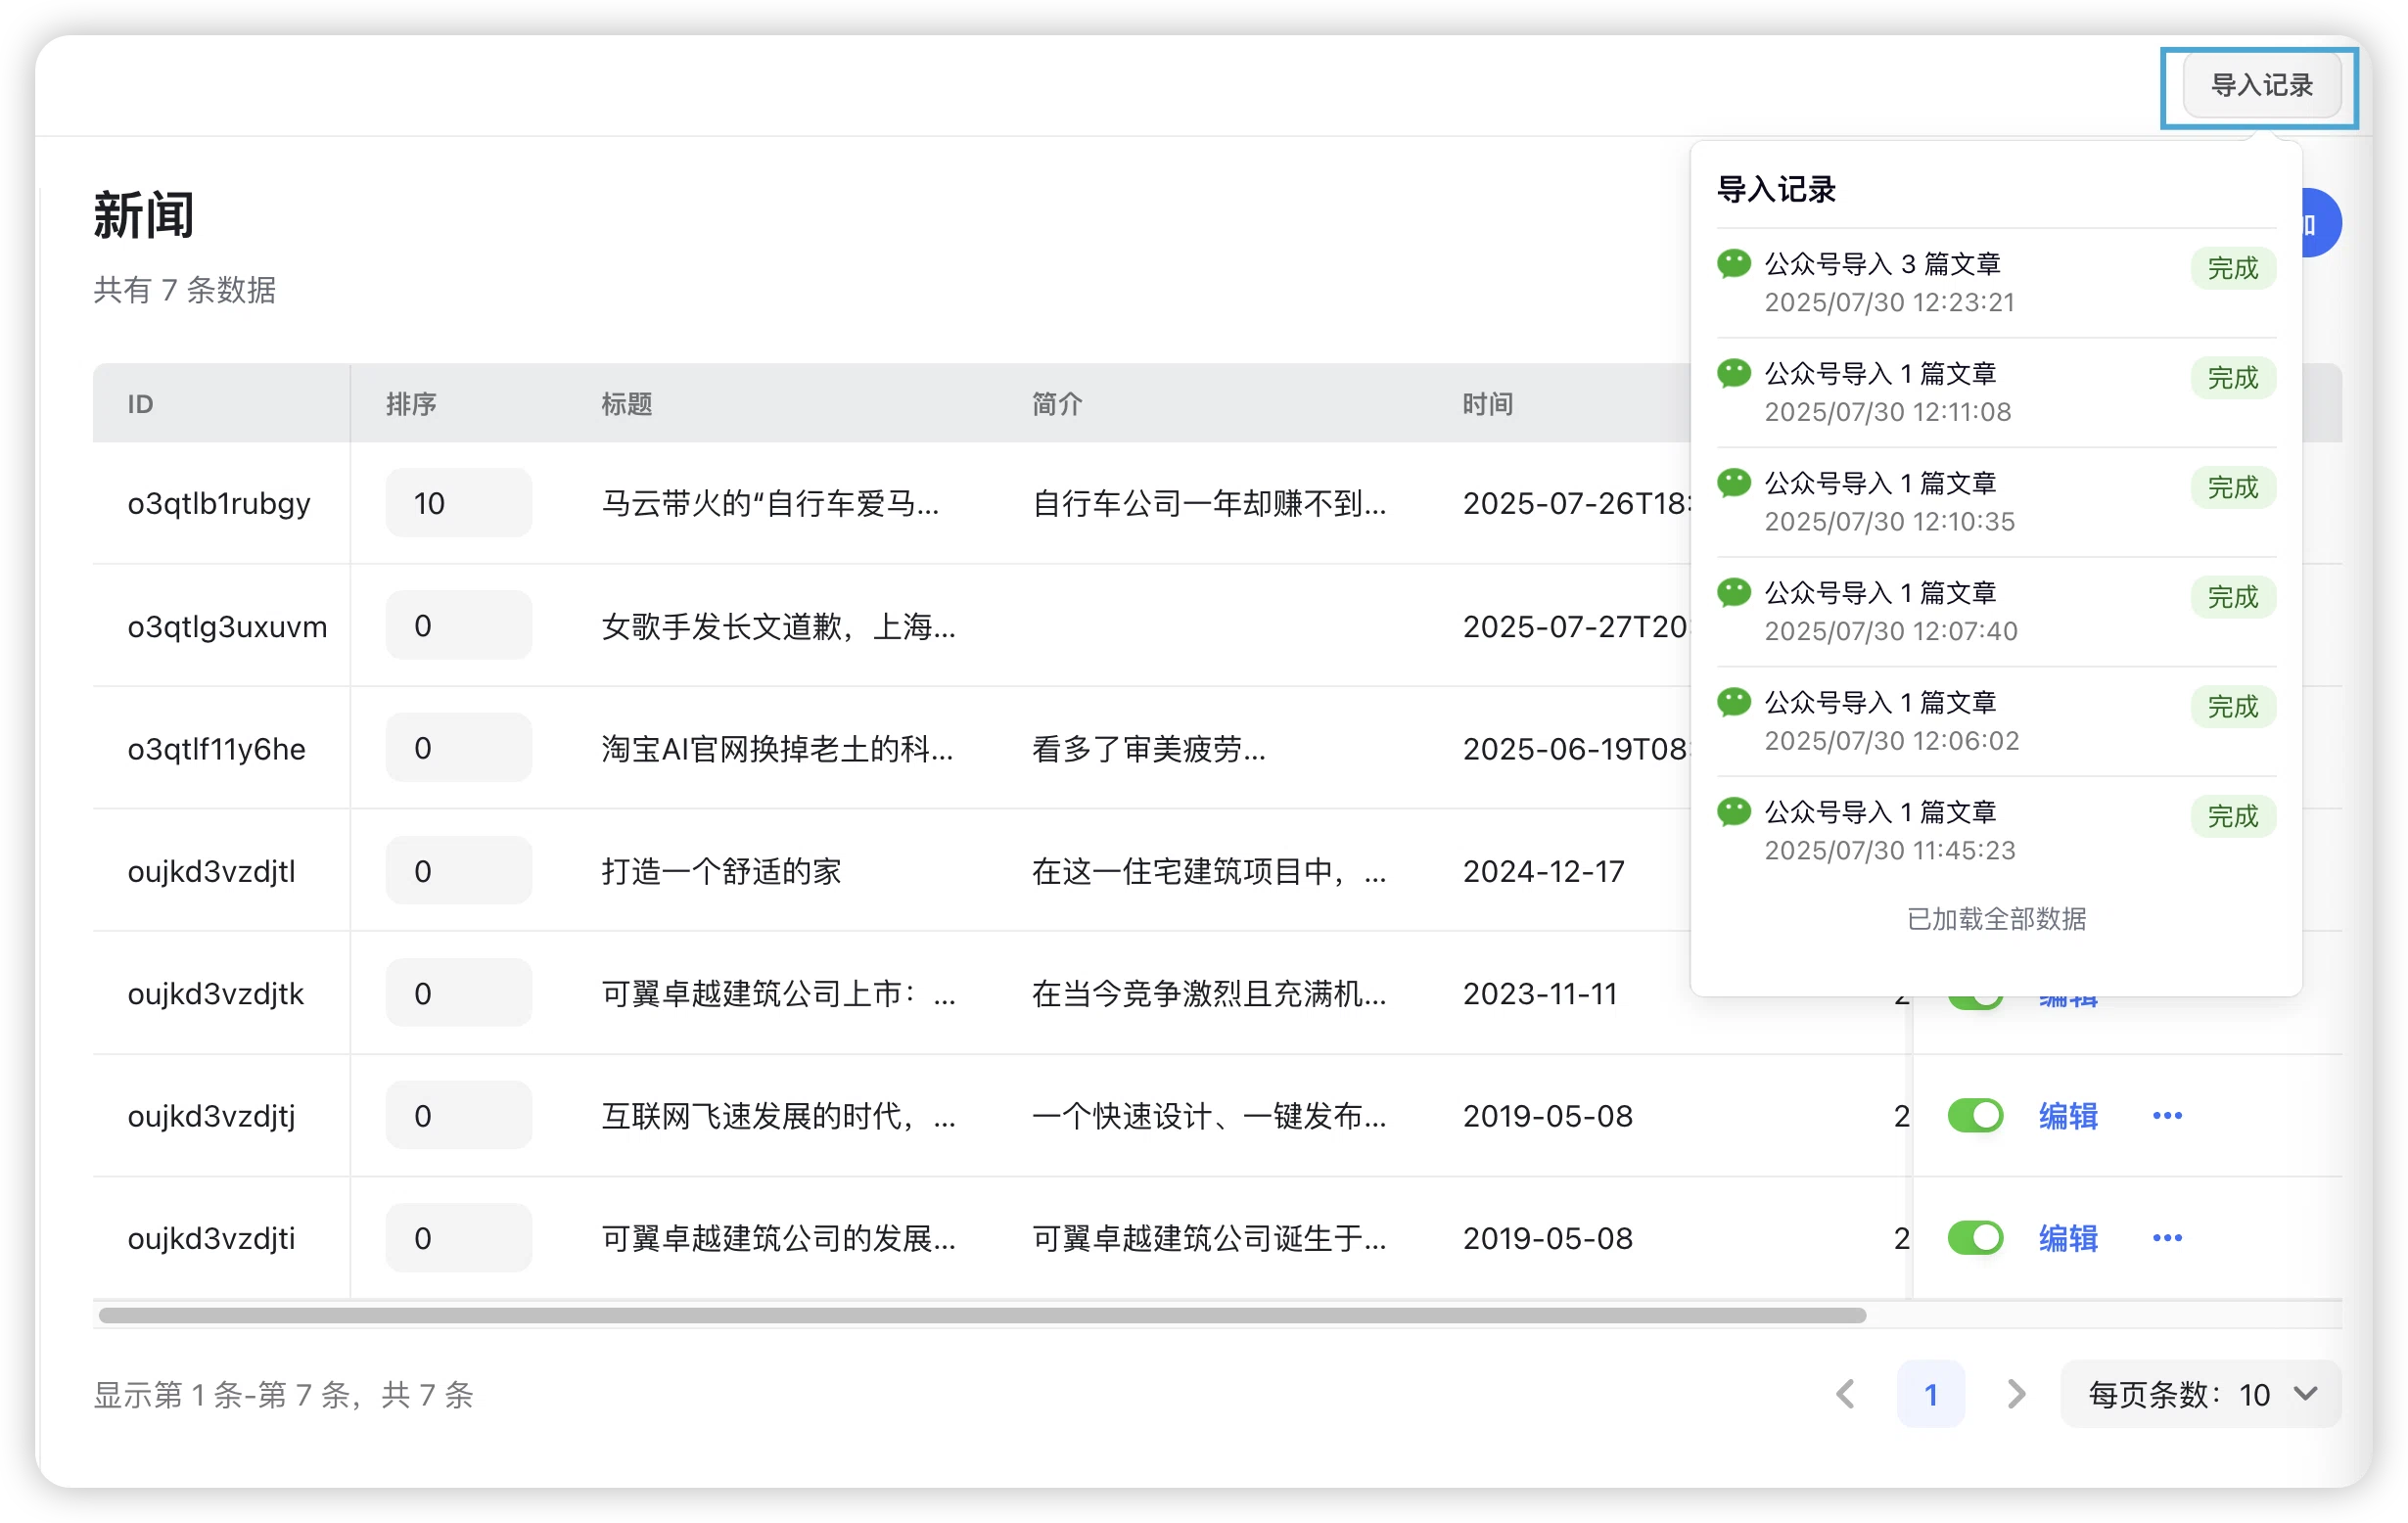Click WeChat icon of 12:11:08 import record
Viewport: 2408px width, 1523px height.
tap(1734, 374)
